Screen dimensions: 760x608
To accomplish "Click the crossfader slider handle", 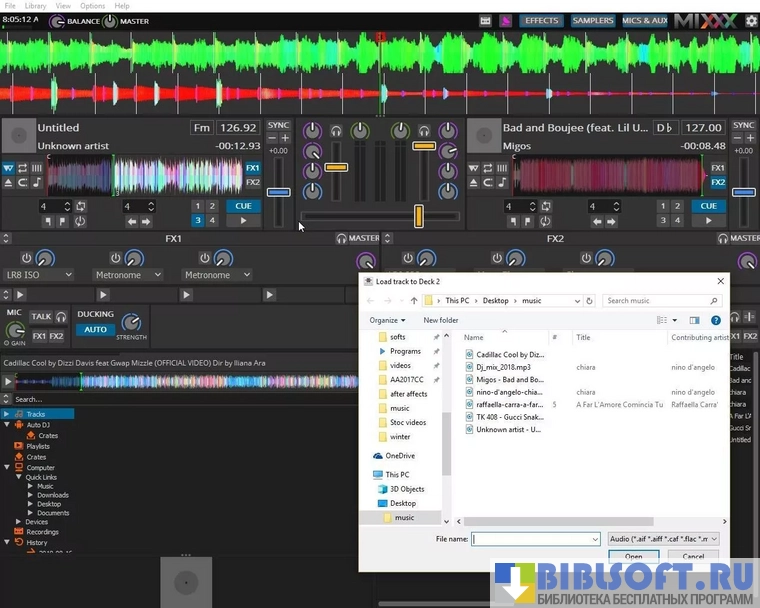I will tap(419, 216).
